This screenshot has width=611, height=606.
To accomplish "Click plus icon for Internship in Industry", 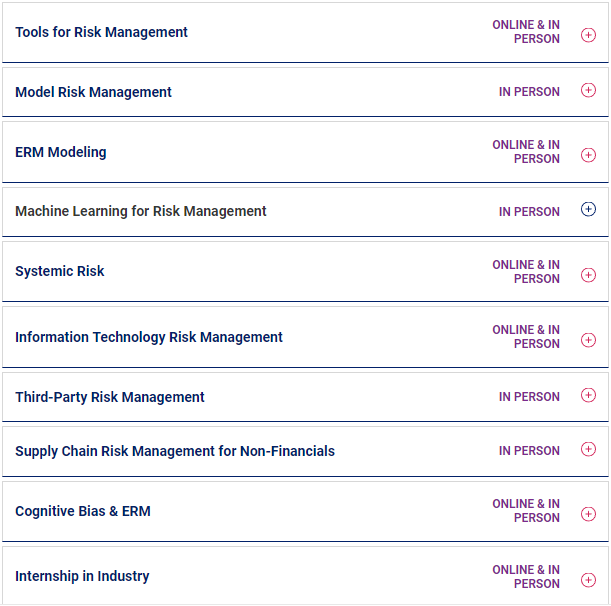I will coord(588,579).
